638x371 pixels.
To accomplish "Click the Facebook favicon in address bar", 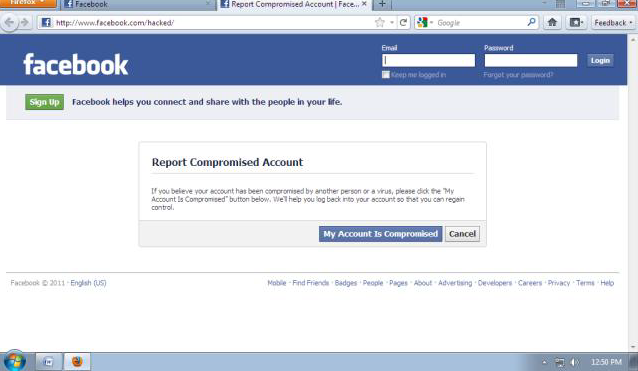I will 46,22.
